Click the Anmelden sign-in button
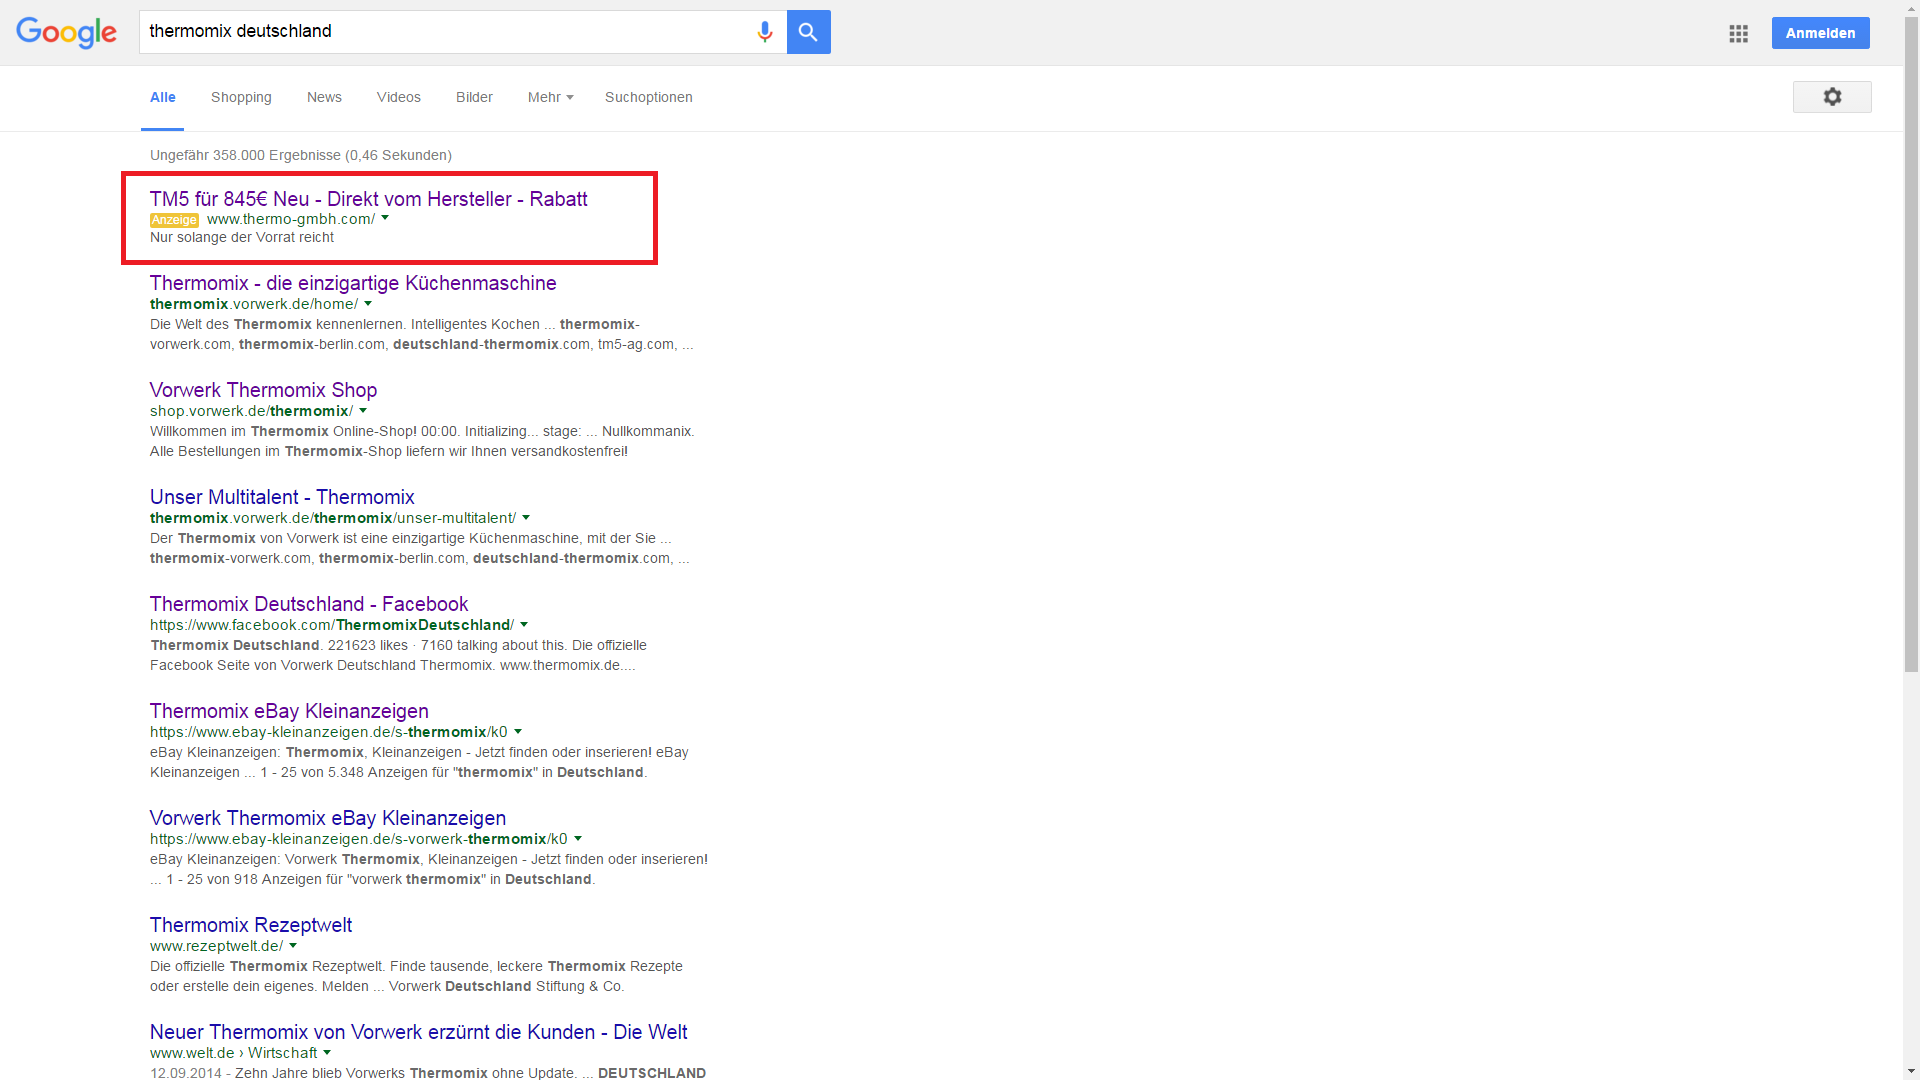Screen dimensions: 1920x1080 coord(1820,33)
